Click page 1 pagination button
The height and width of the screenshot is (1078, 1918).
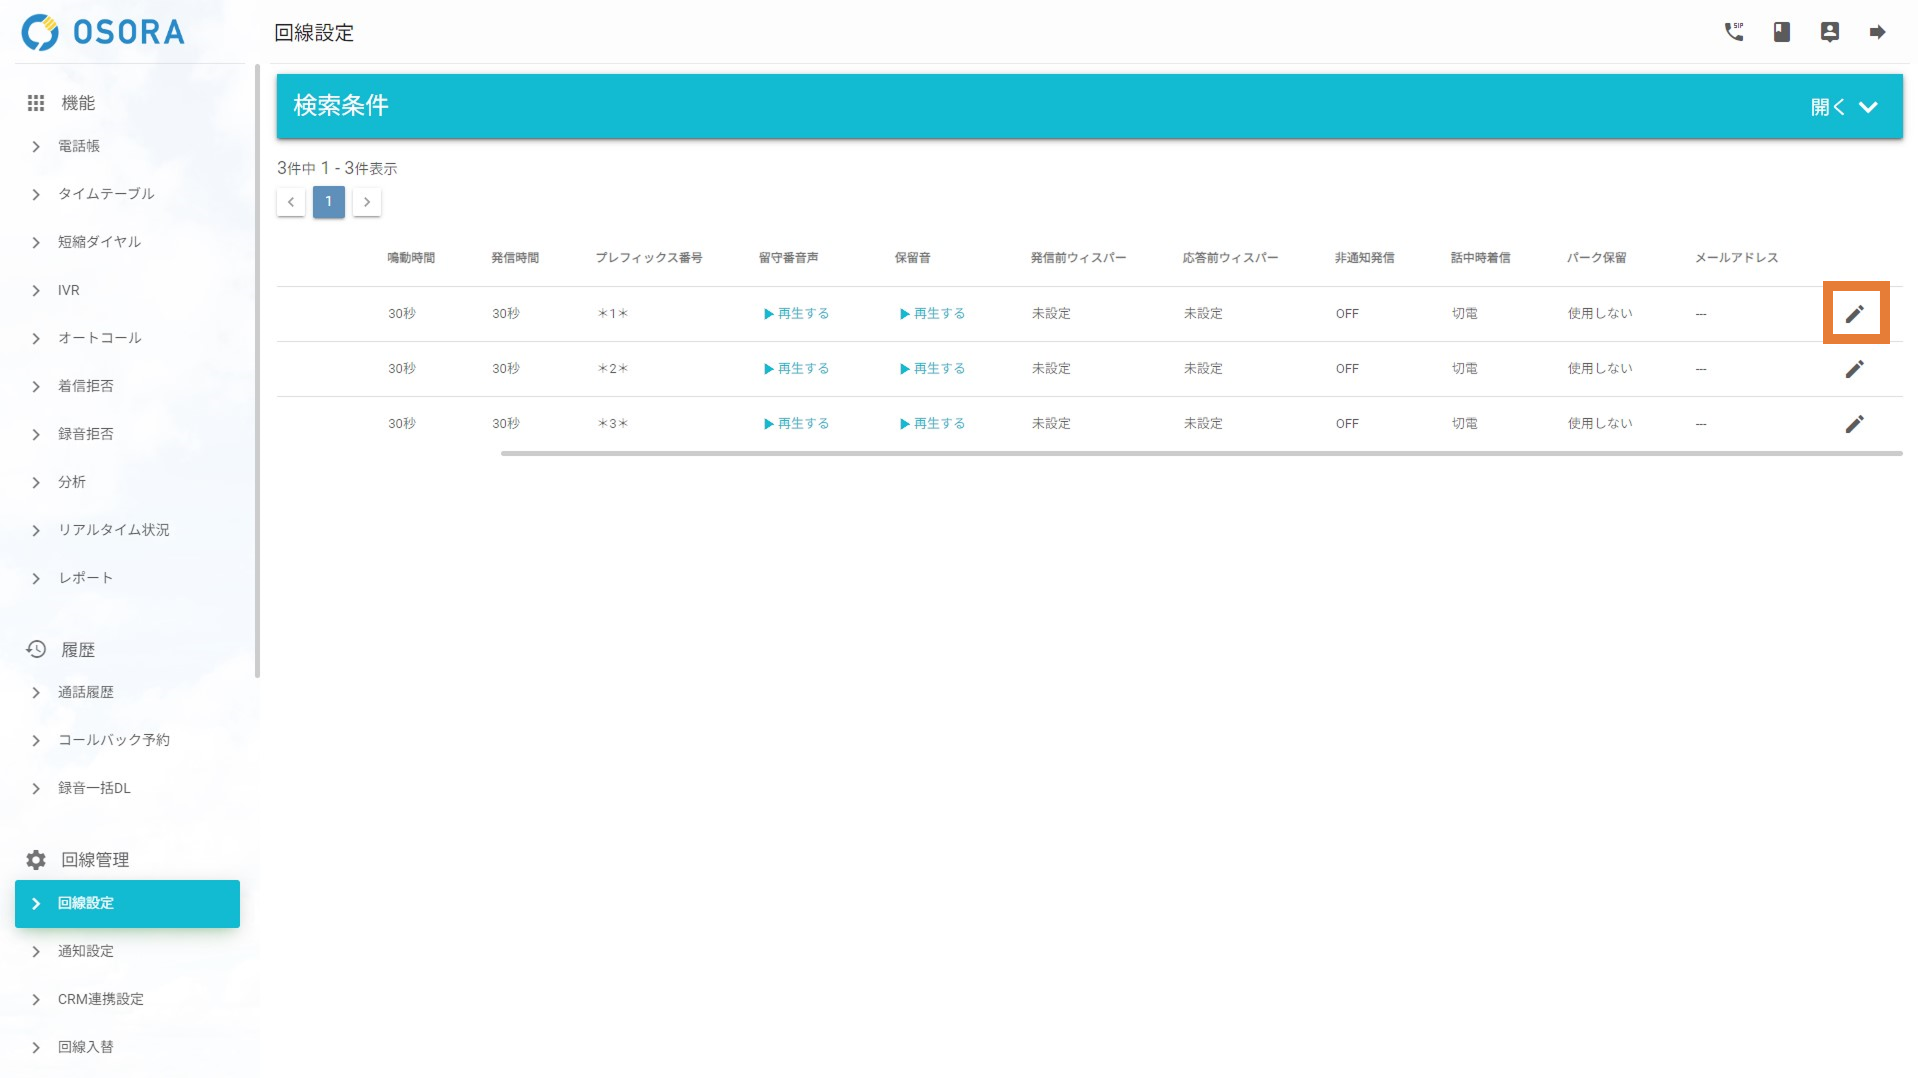click(x=328, y=202)
